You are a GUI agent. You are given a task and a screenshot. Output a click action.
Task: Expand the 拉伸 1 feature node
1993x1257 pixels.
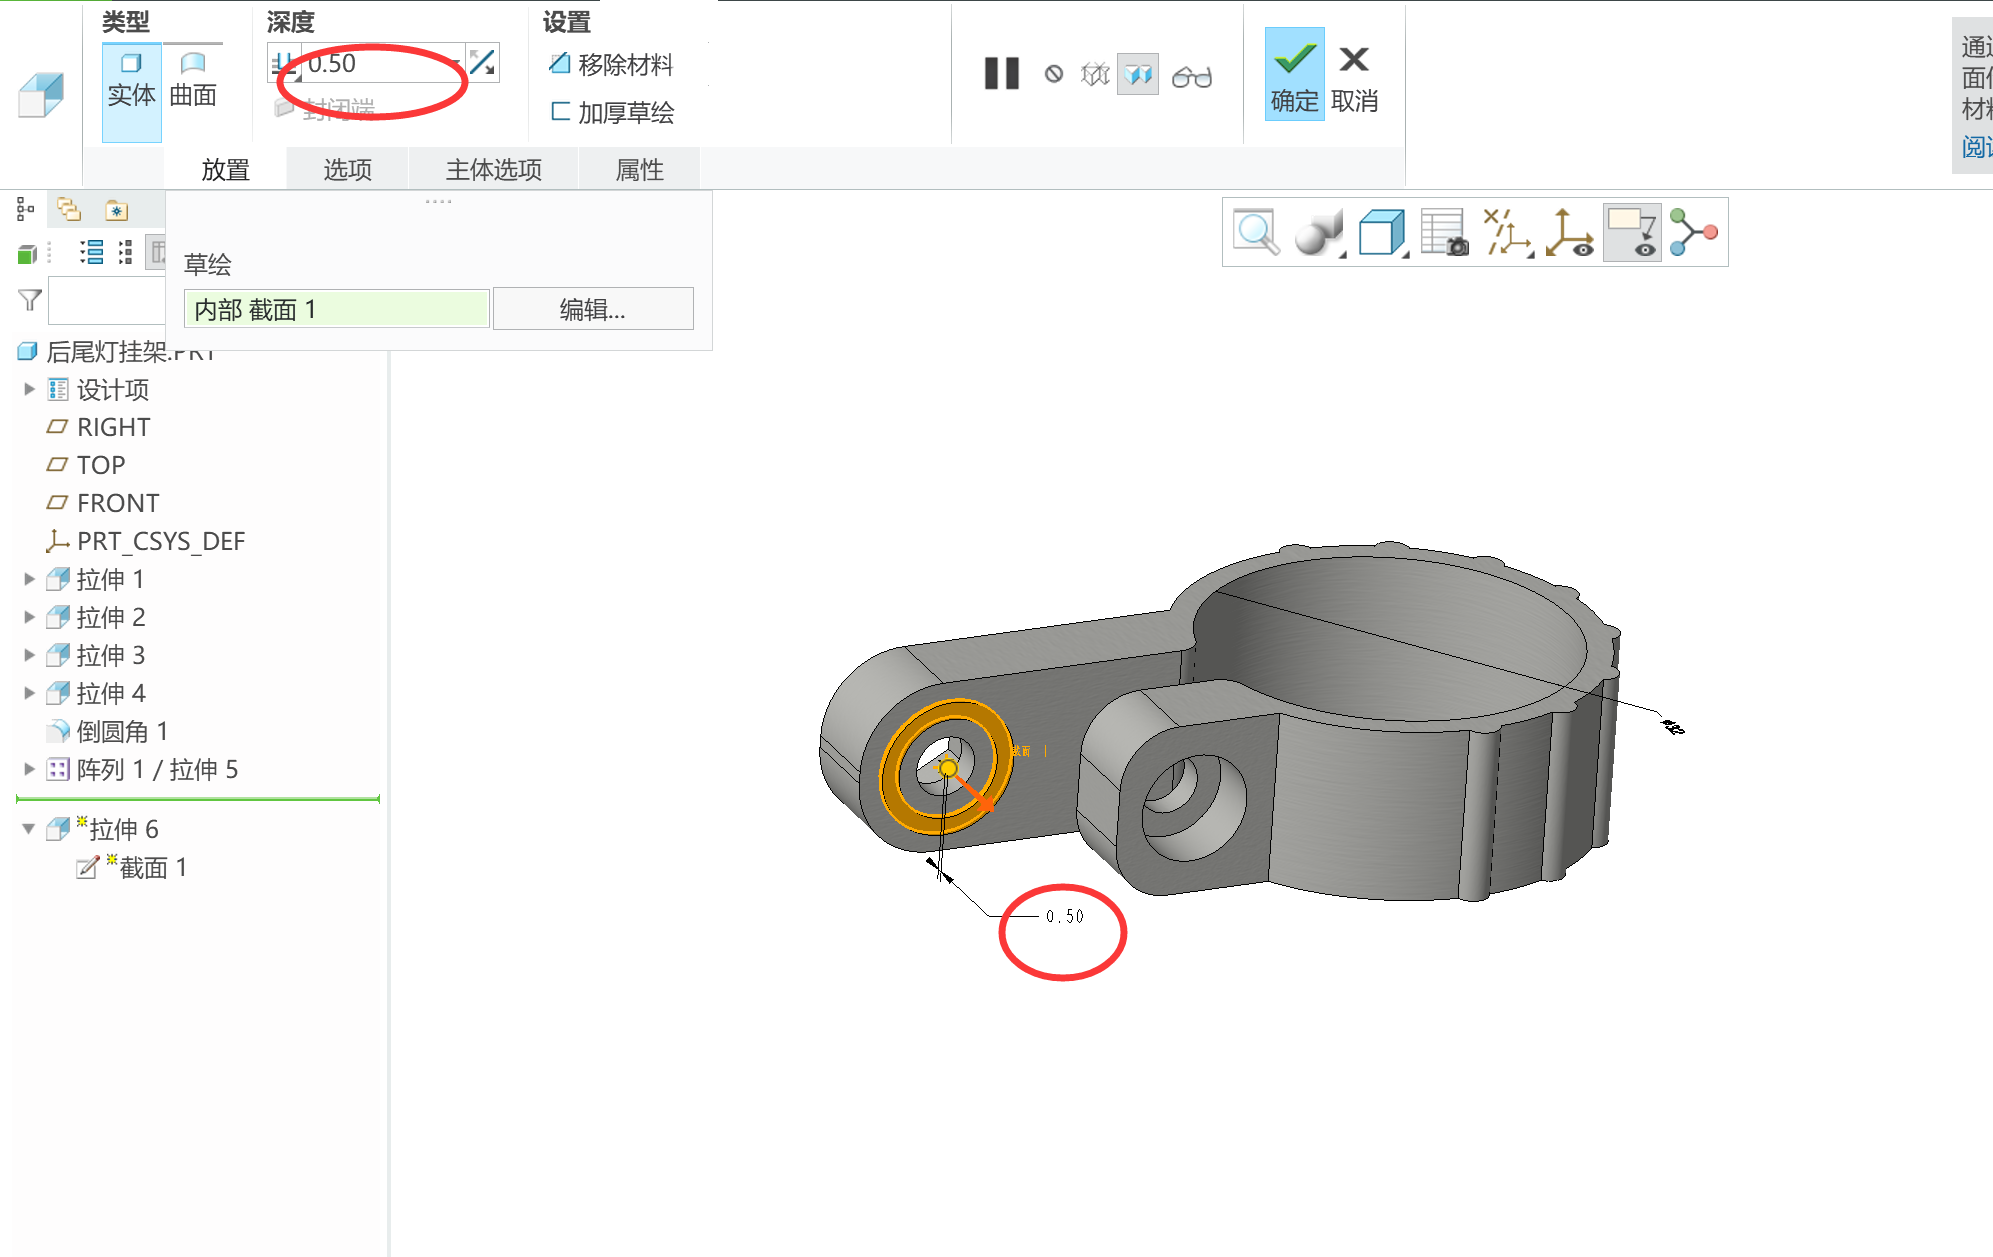pyautogui.click(x=29, y=579)
